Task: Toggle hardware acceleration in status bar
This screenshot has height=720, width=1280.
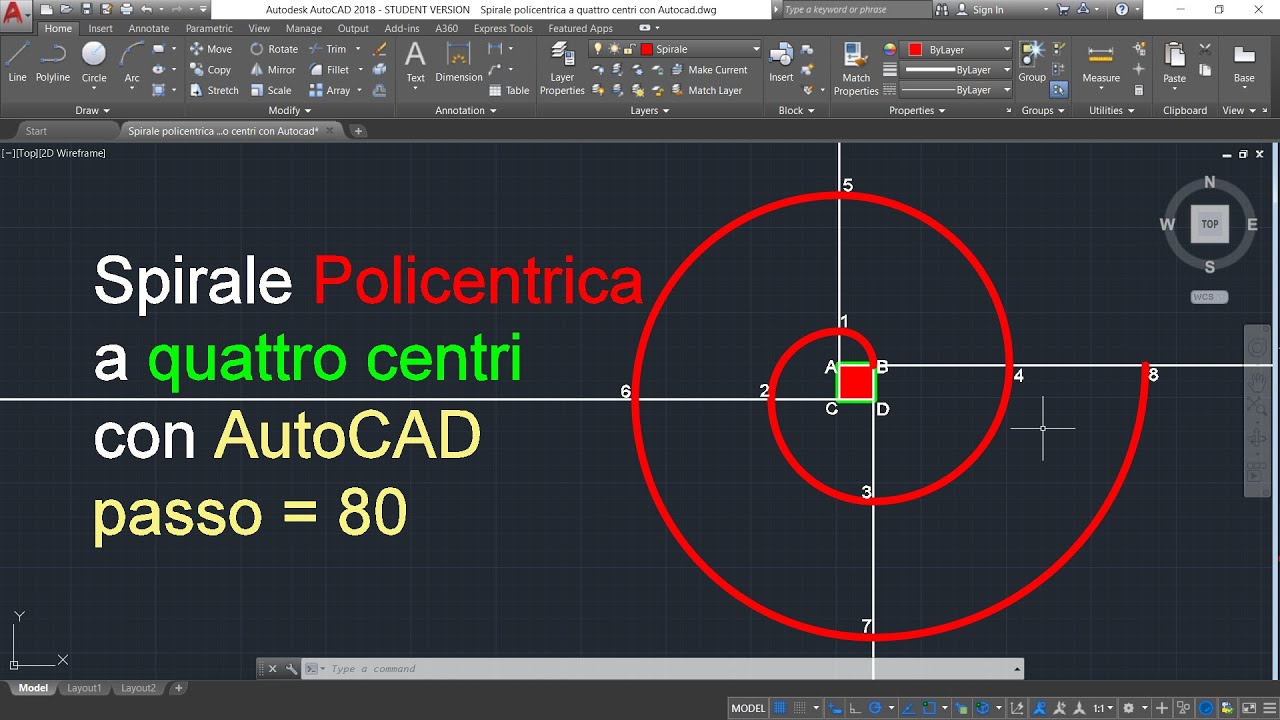Action: (x=1205, y=708)
